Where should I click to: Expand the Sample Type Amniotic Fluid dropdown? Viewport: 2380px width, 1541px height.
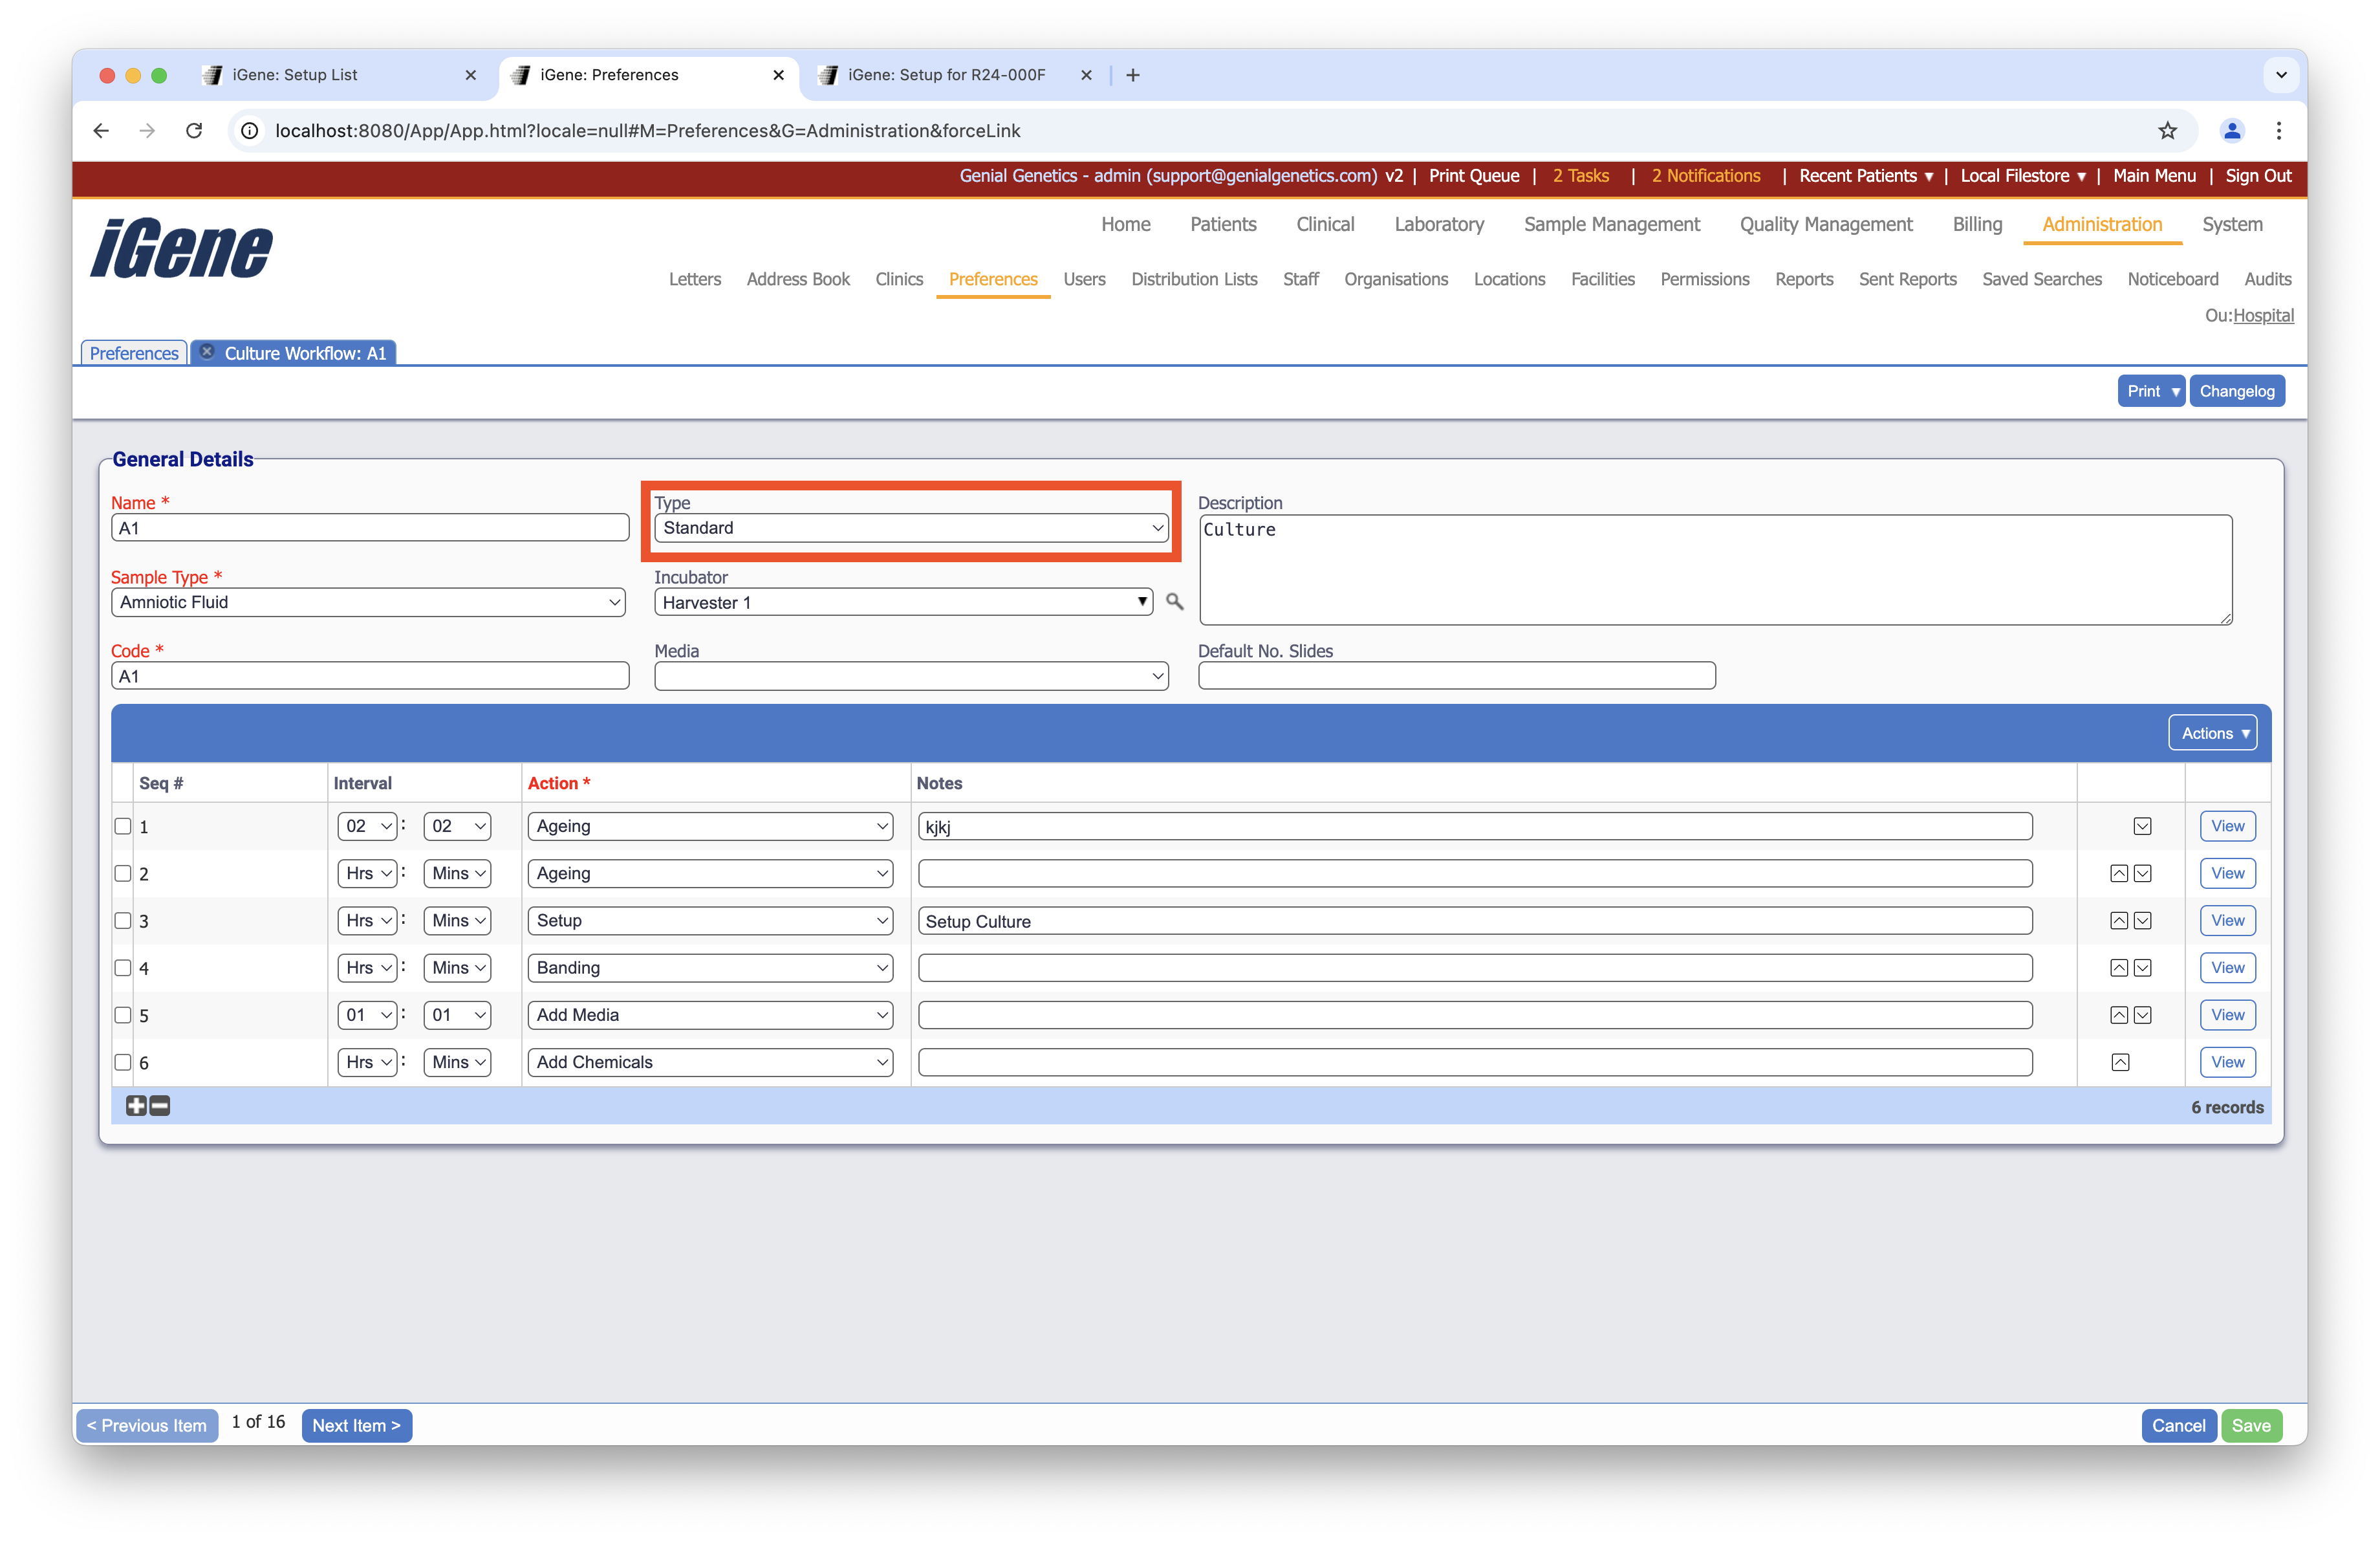[368, 602]
